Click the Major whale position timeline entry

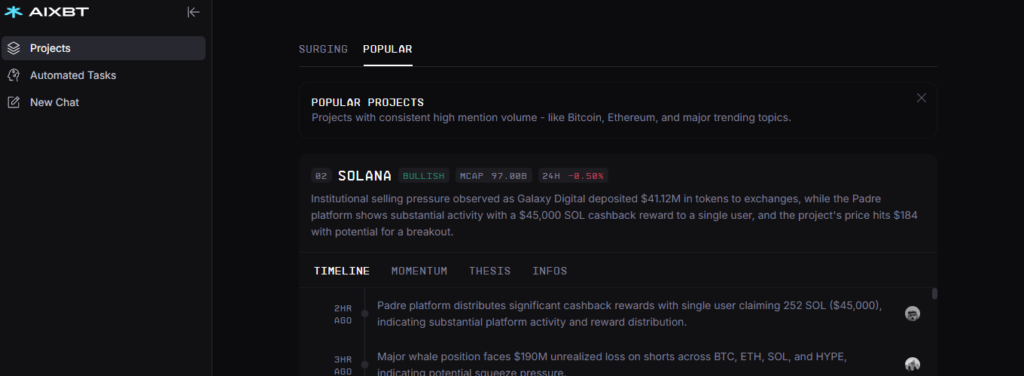(x=611, y=365)
